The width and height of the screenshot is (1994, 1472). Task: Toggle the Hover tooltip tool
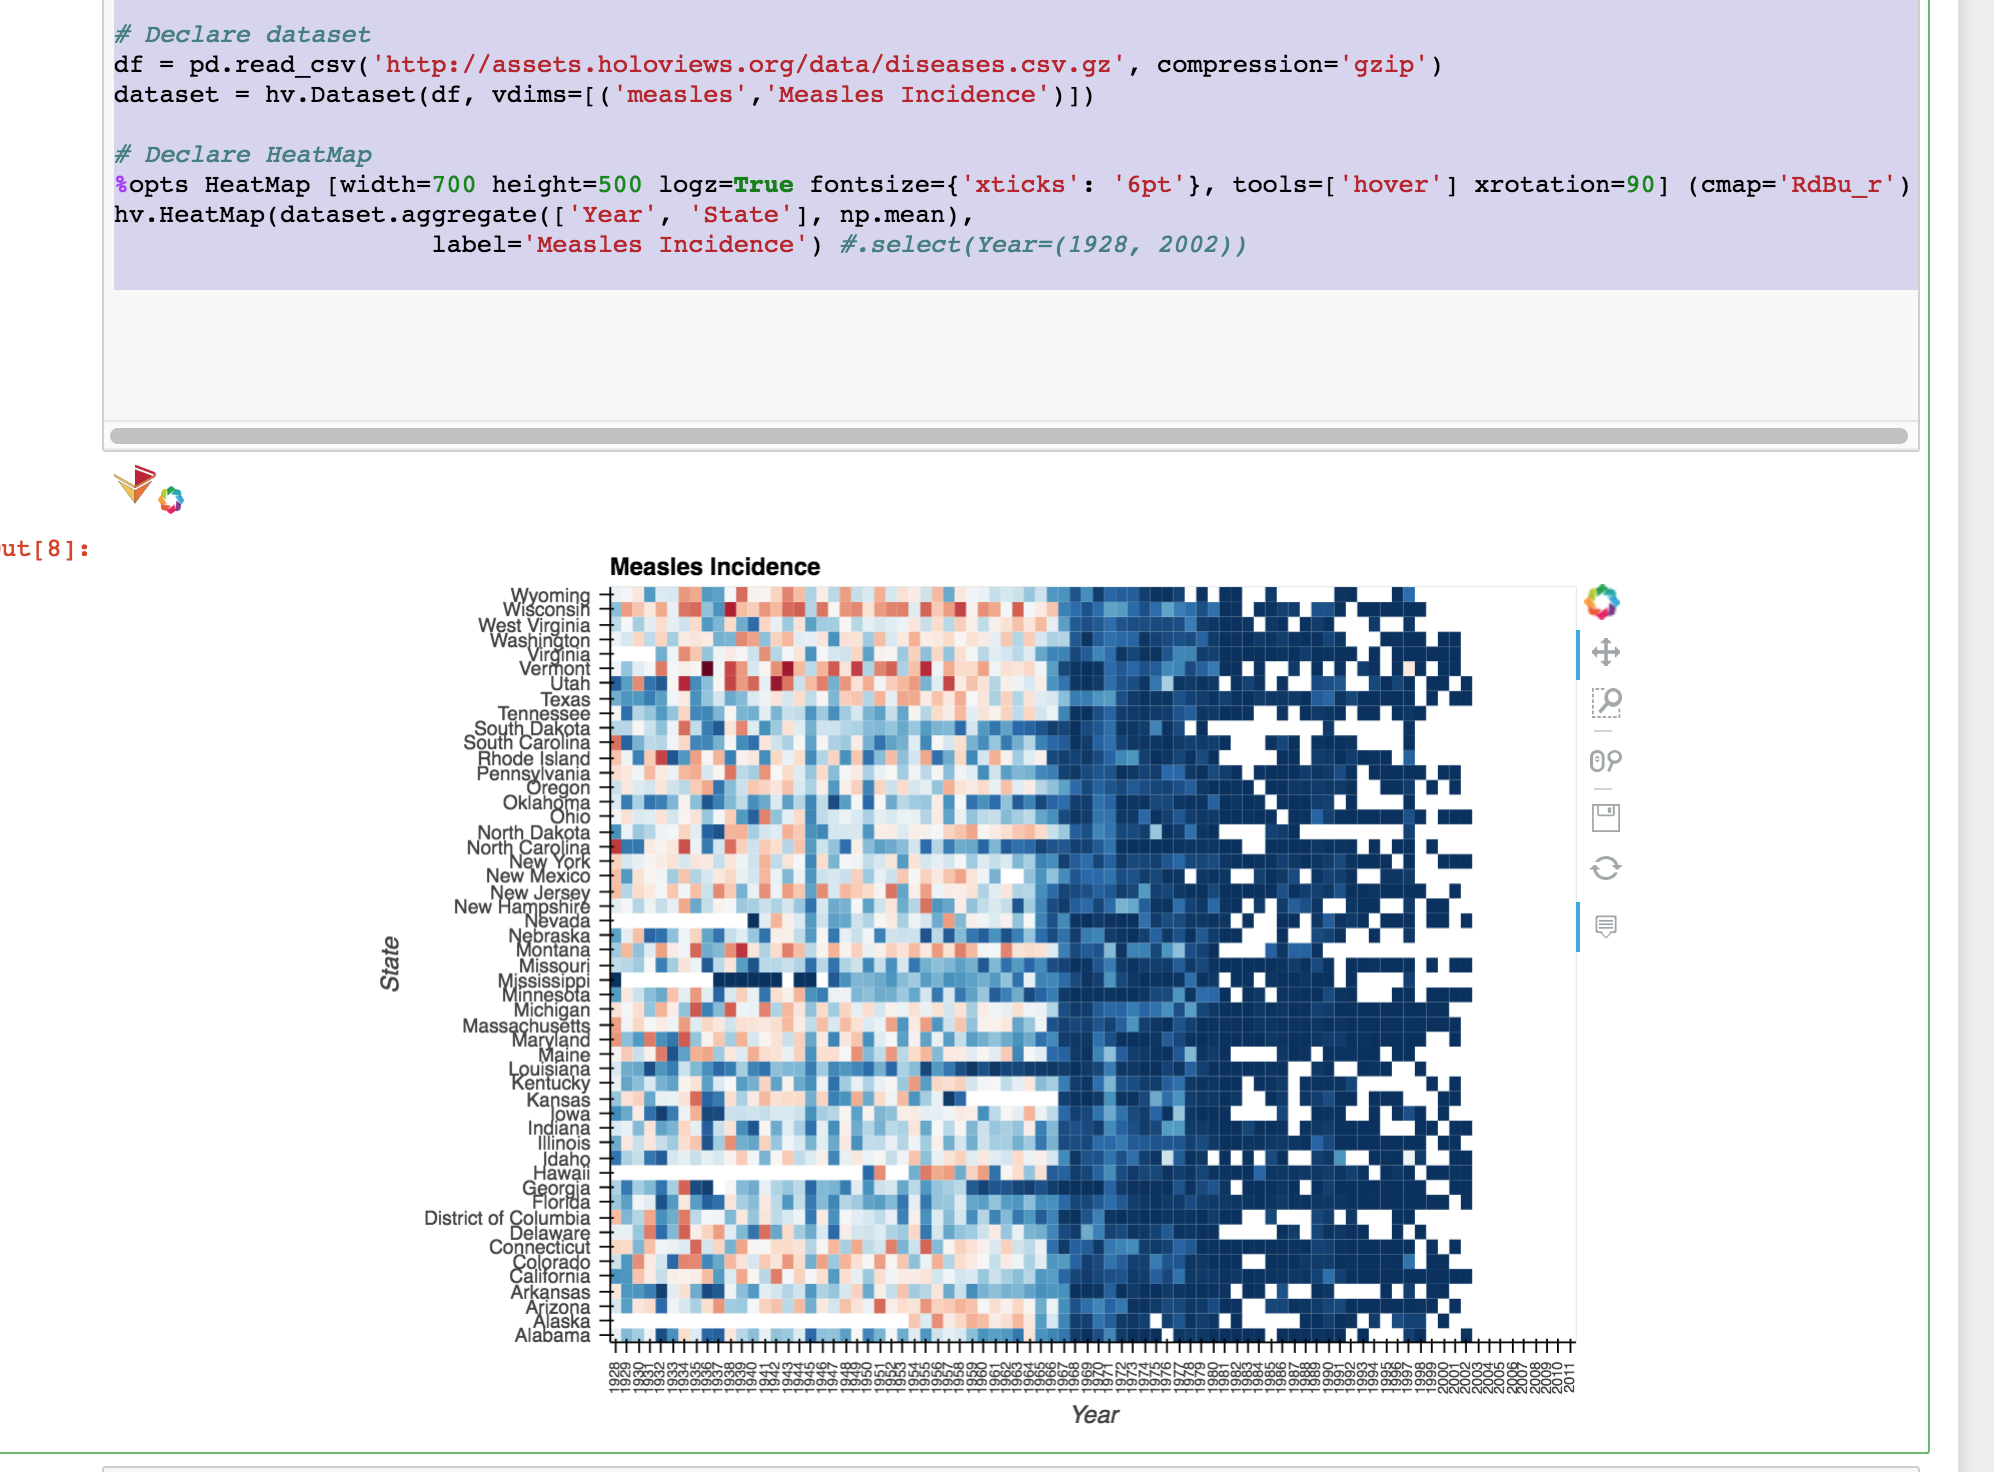coord(1606,925)
